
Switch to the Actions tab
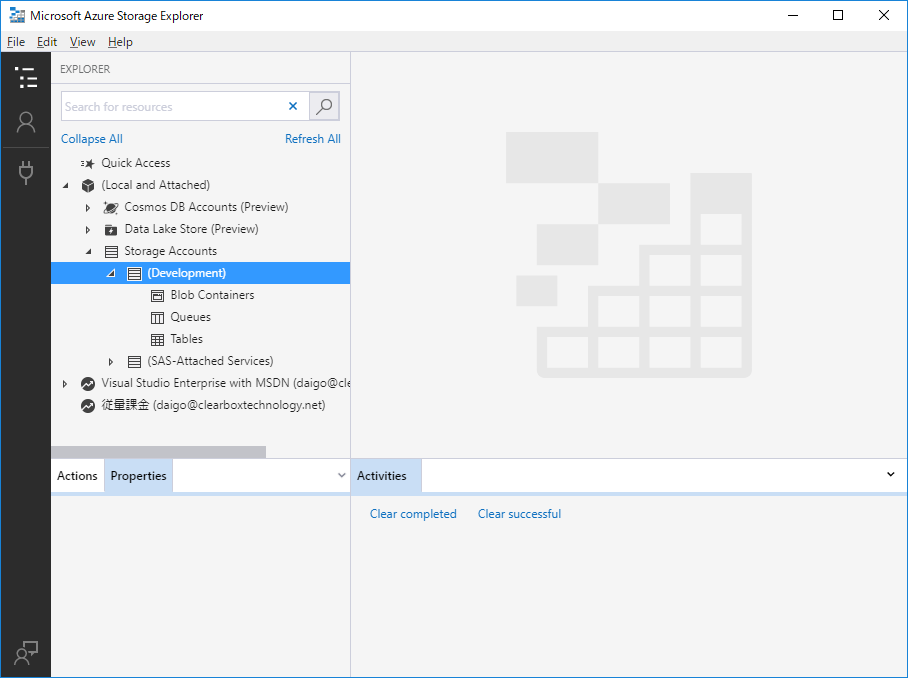tap(77, 475)
